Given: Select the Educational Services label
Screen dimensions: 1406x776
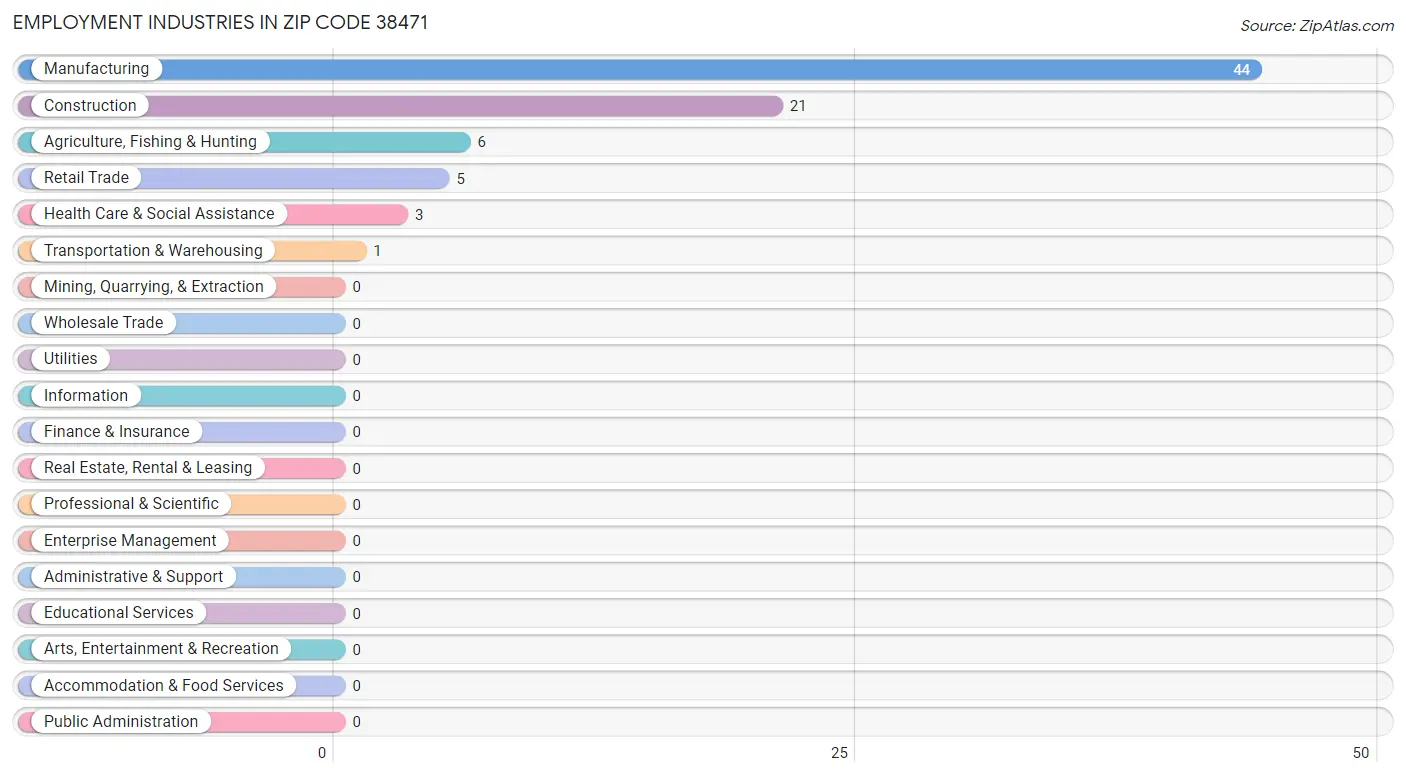Looking at the screenshot, I should point(119,613).
